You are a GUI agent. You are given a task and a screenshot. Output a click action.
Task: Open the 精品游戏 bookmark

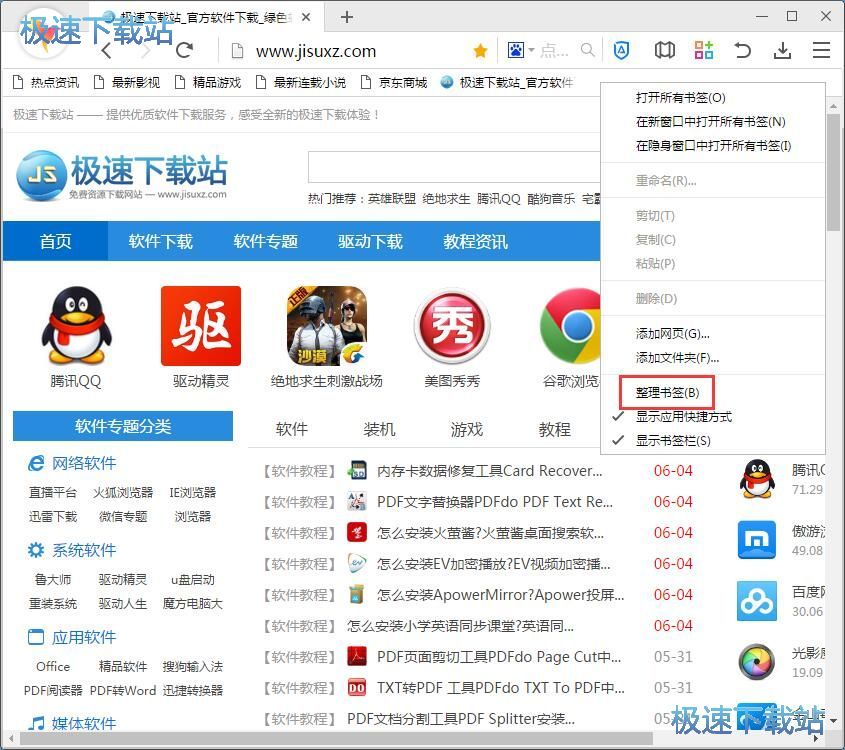click(207, 82)
